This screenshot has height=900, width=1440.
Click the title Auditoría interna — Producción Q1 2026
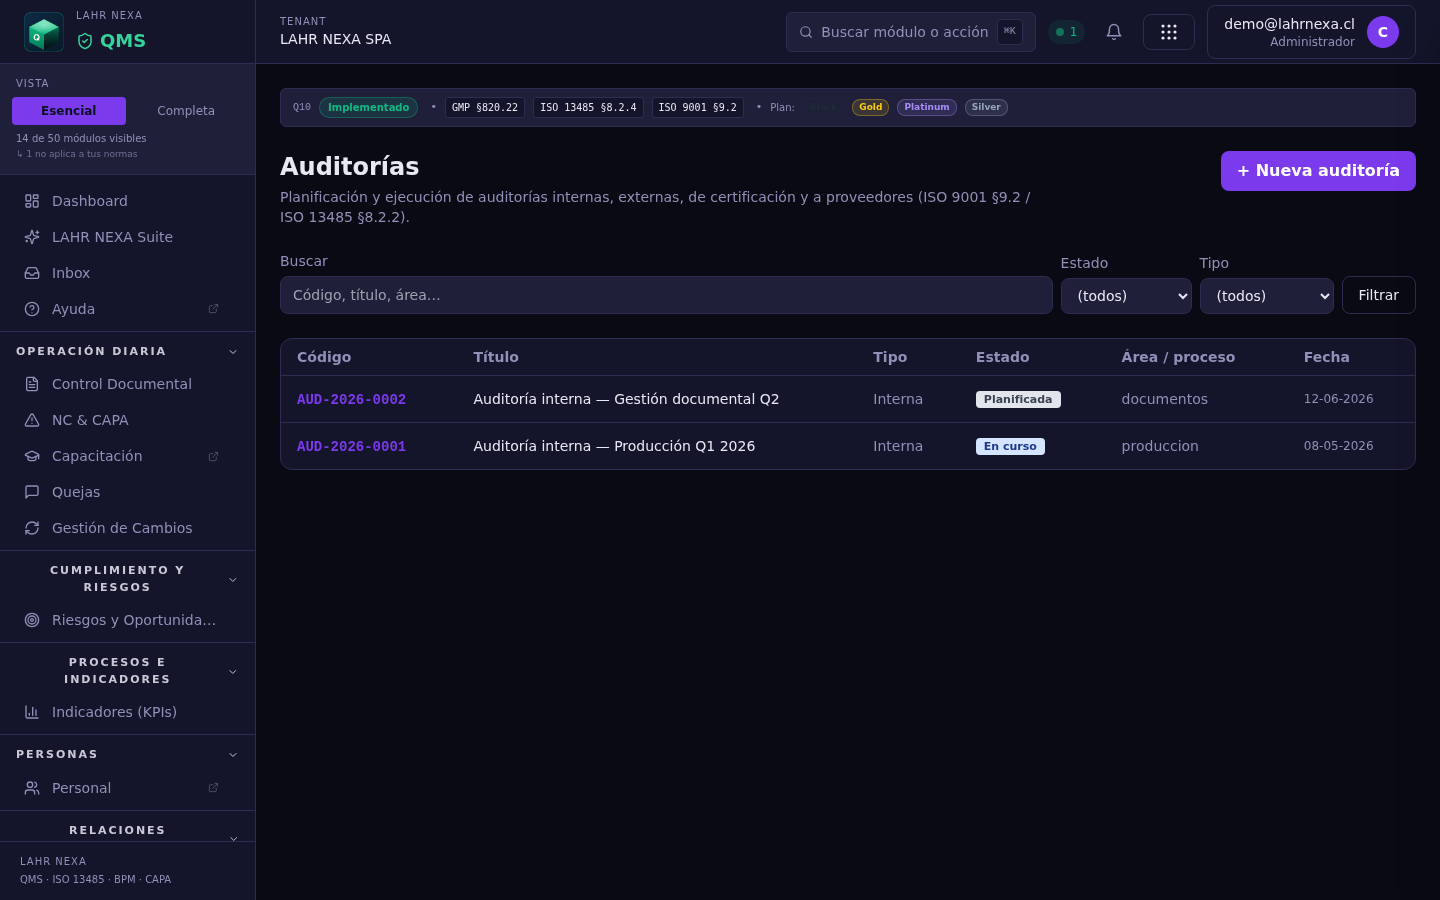pos(614,446)
